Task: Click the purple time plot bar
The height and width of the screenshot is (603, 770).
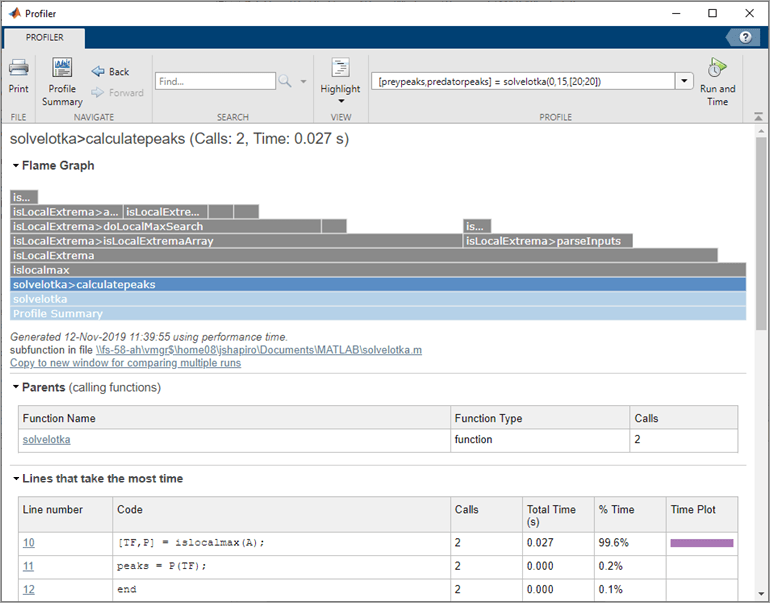Action: tap(702, 543)
